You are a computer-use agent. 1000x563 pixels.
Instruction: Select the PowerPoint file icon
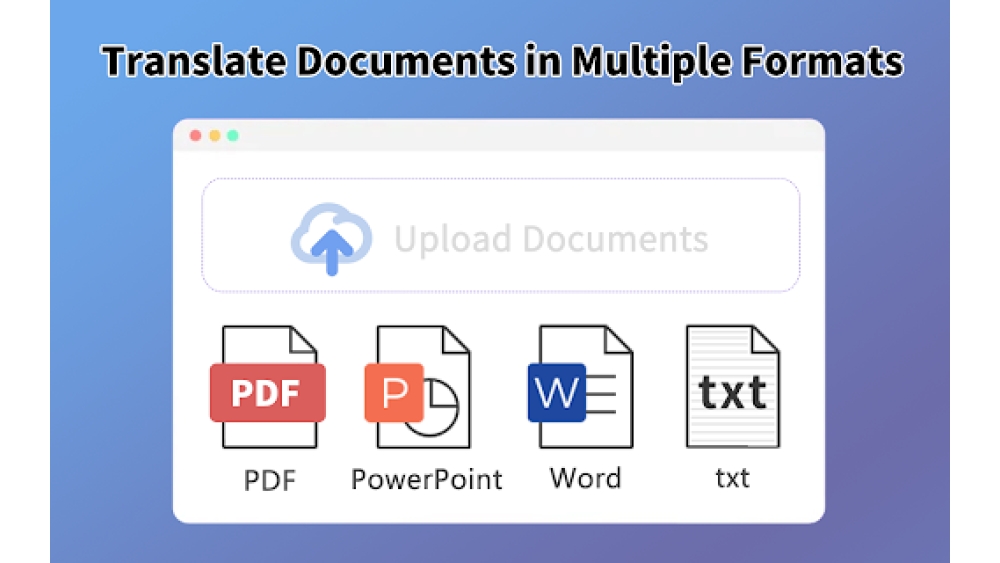(x=418, y=387)
